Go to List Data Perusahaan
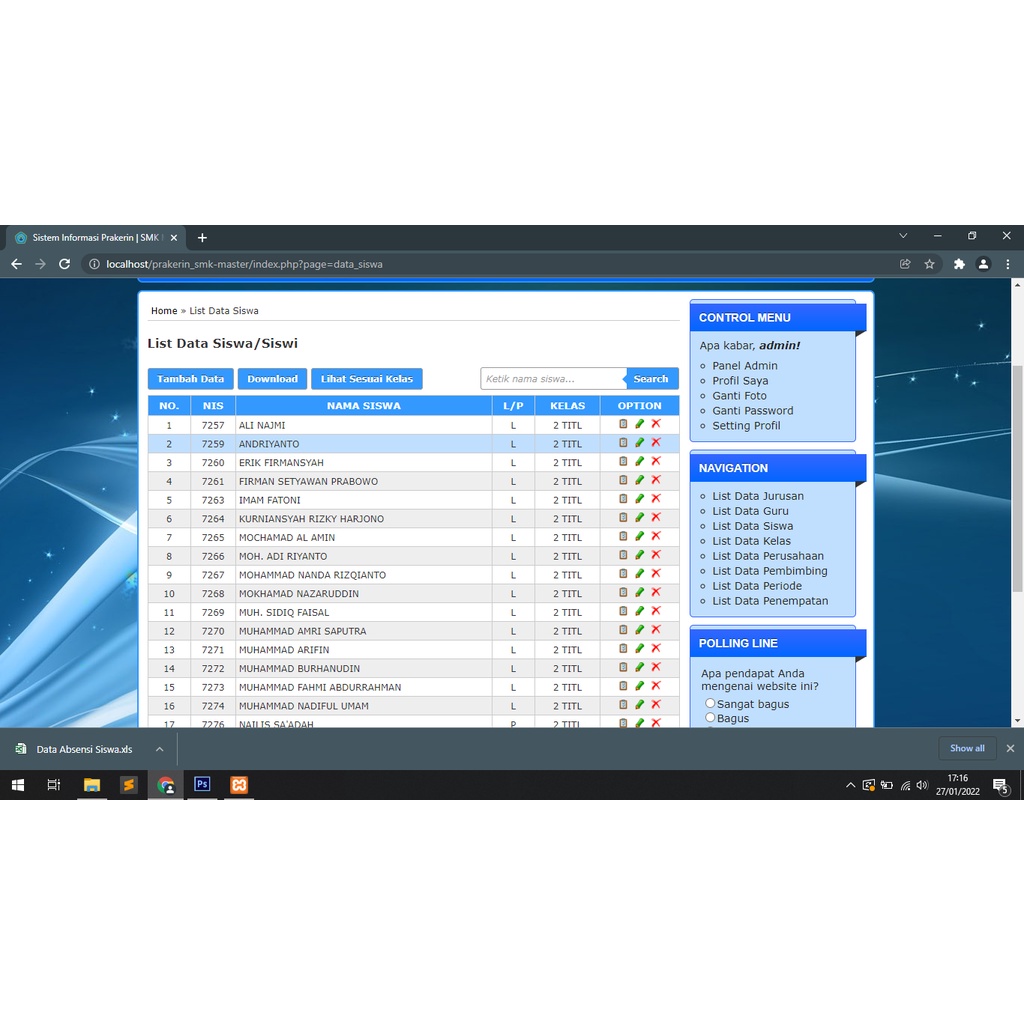 tap(767, 556)
